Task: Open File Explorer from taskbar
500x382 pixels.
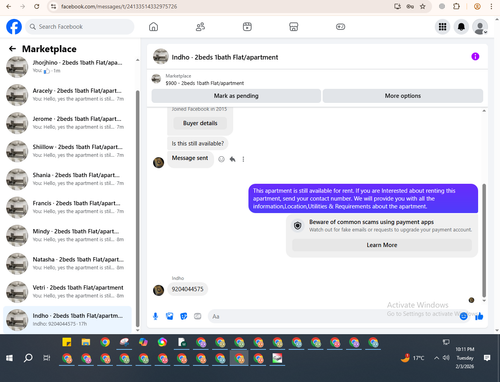Action: click(86, 342)
